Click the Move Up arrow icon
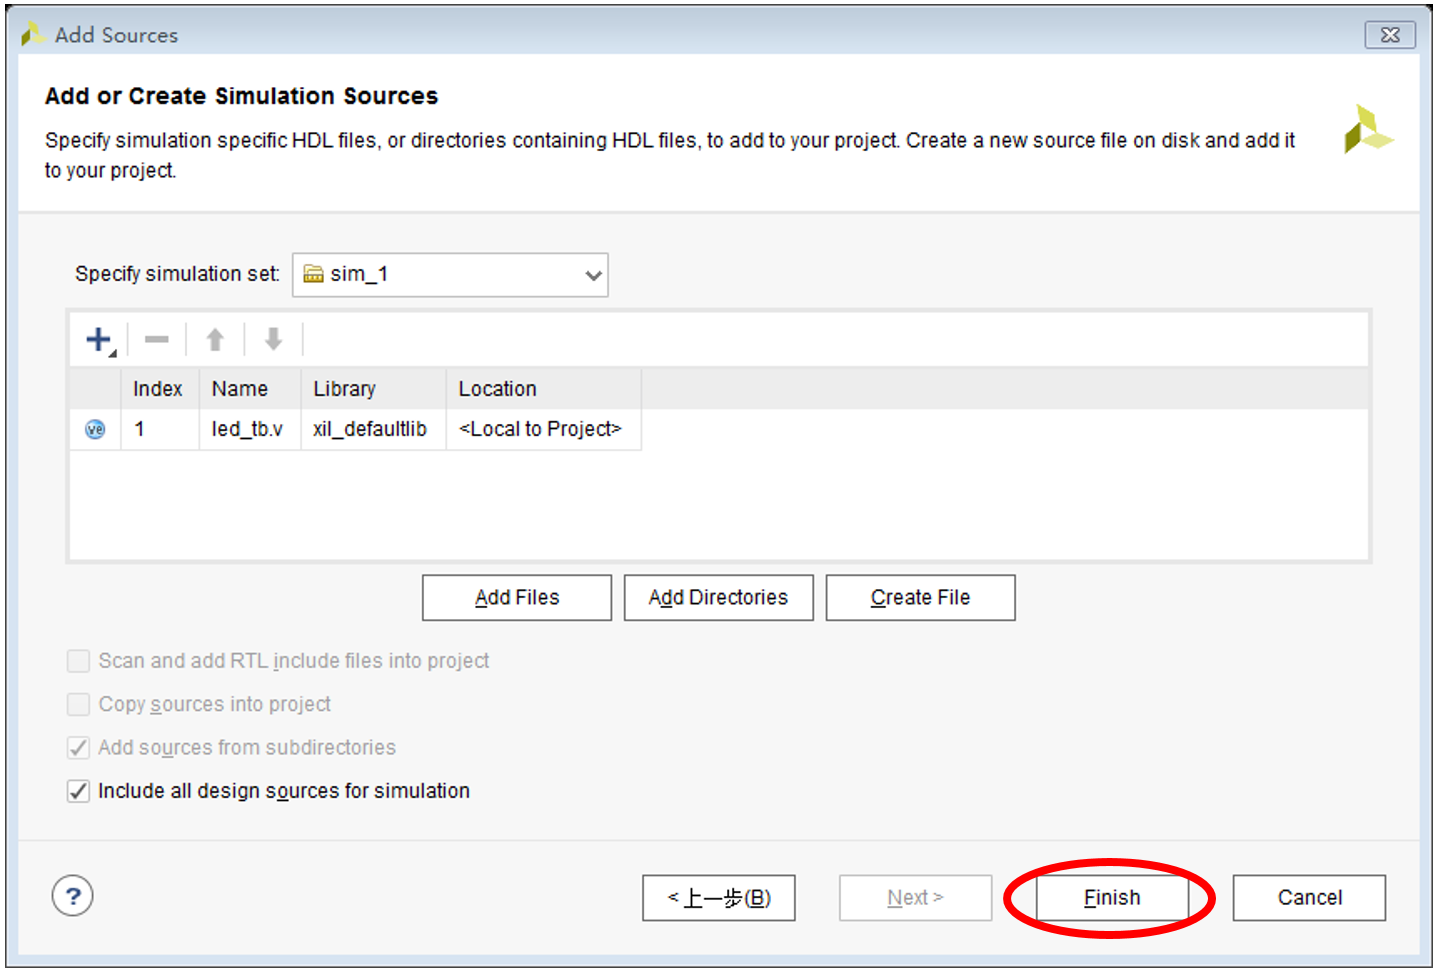The height and width of the screenshot is (973, 1438). pos(215,340)
